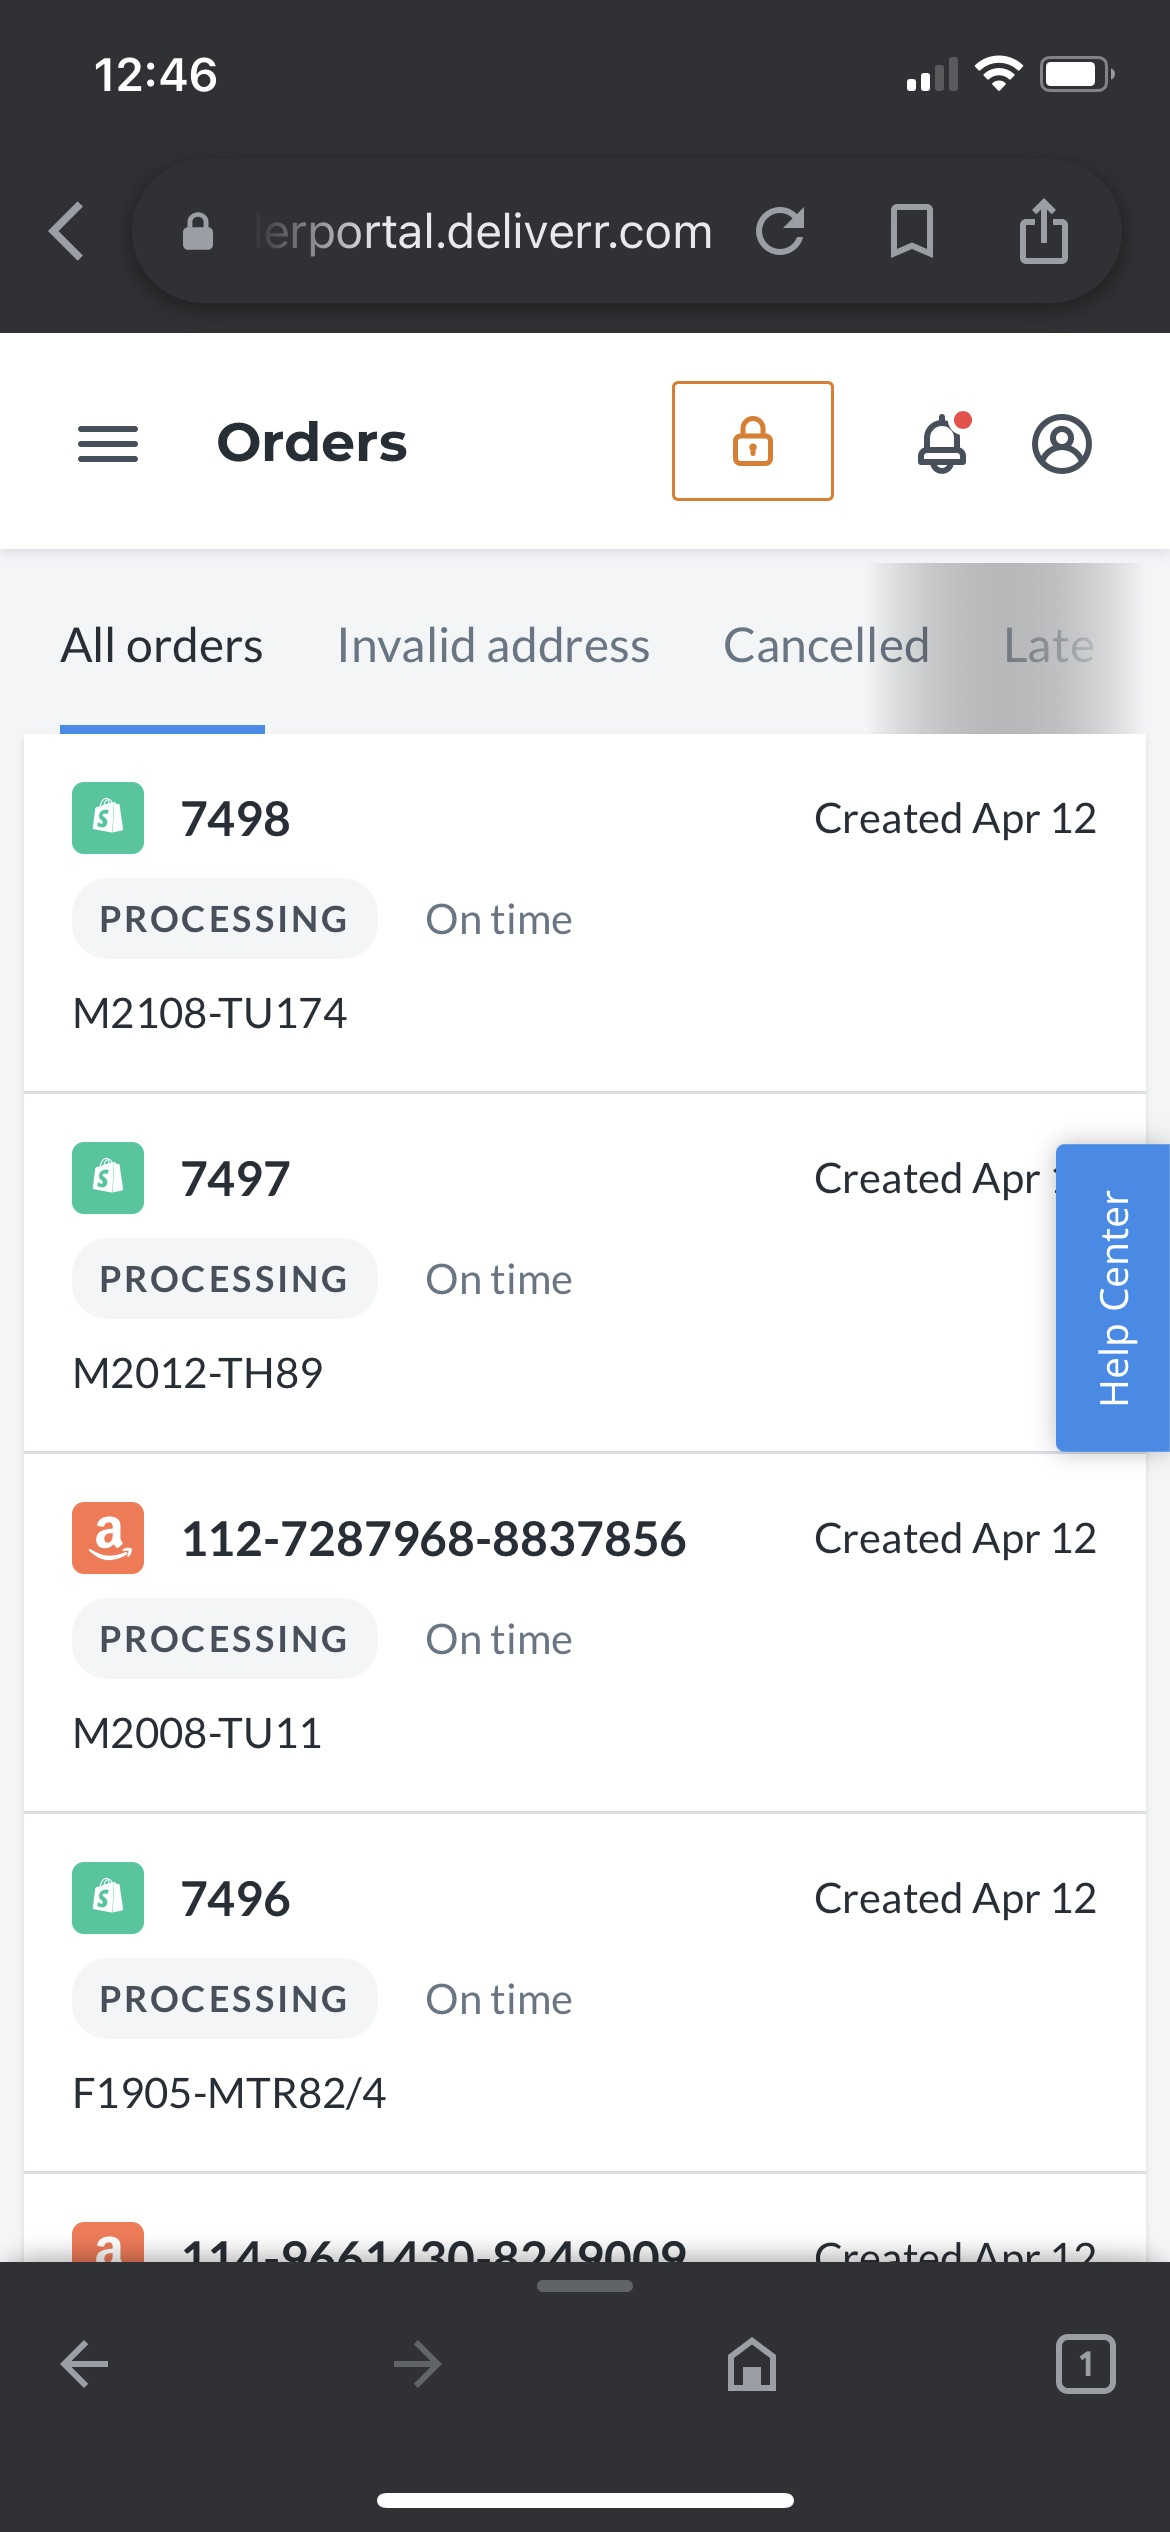Navigate back with bottom arrow

(85, 2364)
